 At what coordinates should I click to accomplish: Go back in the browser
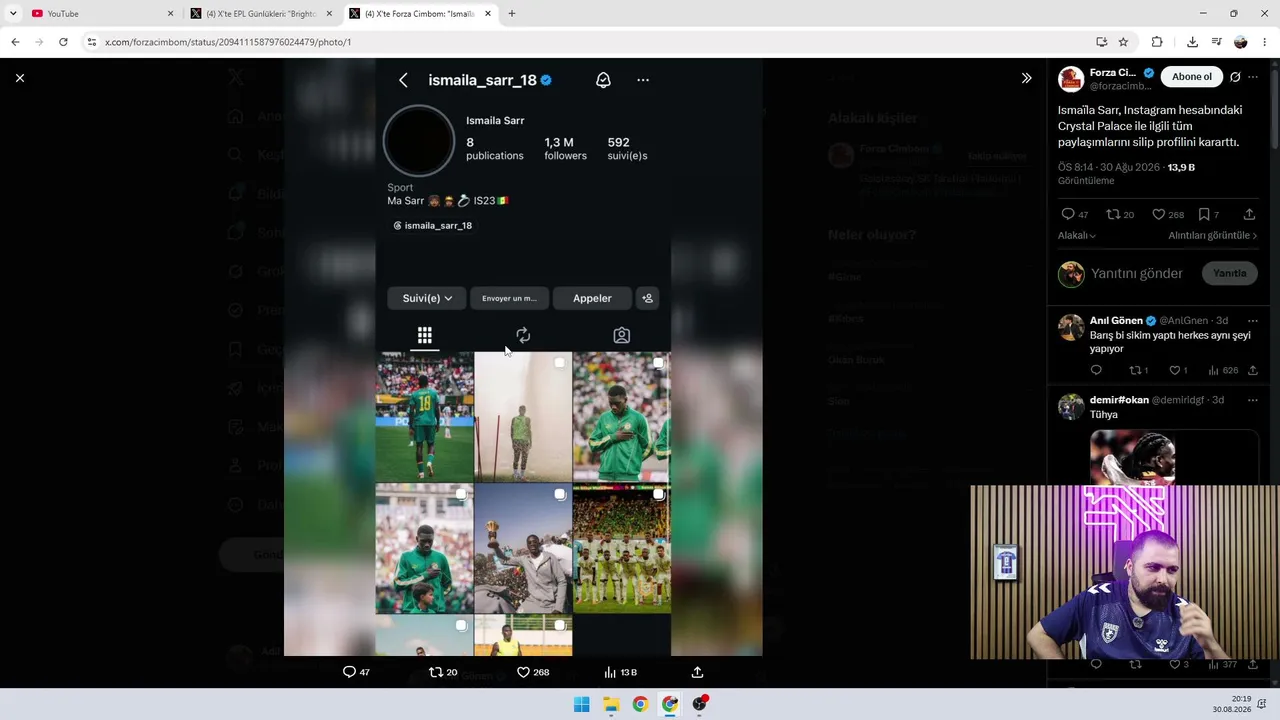(15, 42)
